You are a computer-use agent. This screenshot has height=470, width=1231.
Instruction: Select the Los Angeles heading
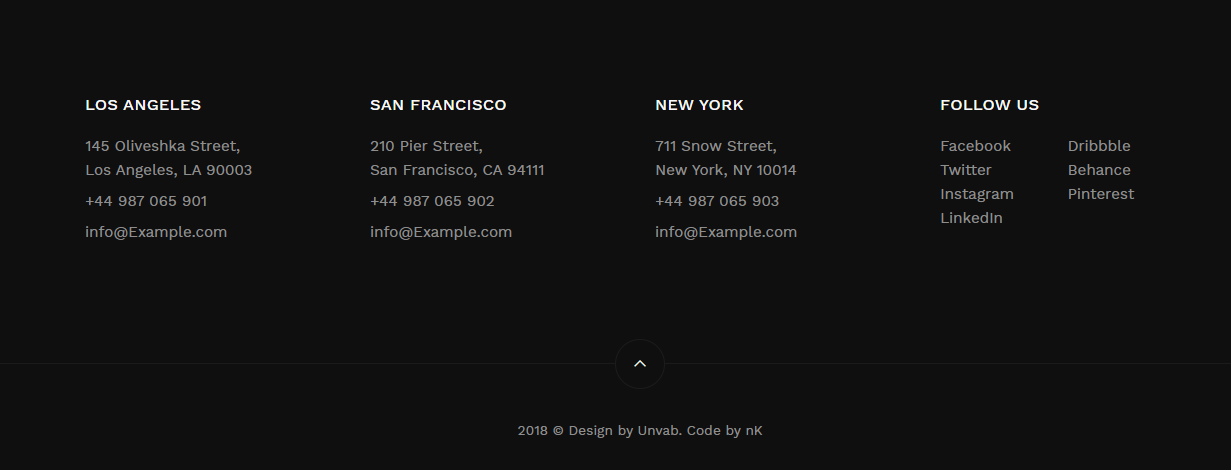click(x=143, y=105)
